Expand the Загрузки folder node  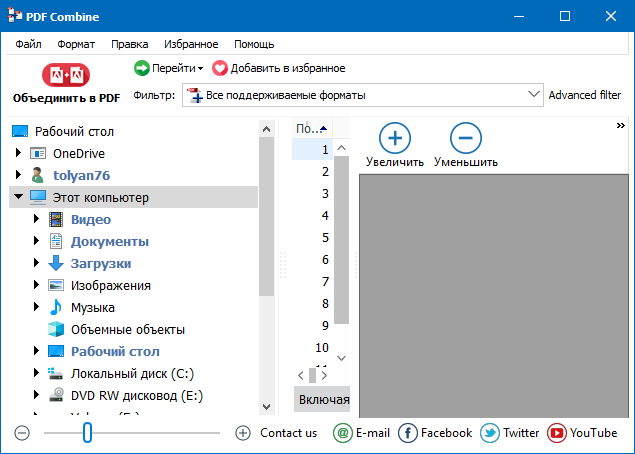point(37,263)
